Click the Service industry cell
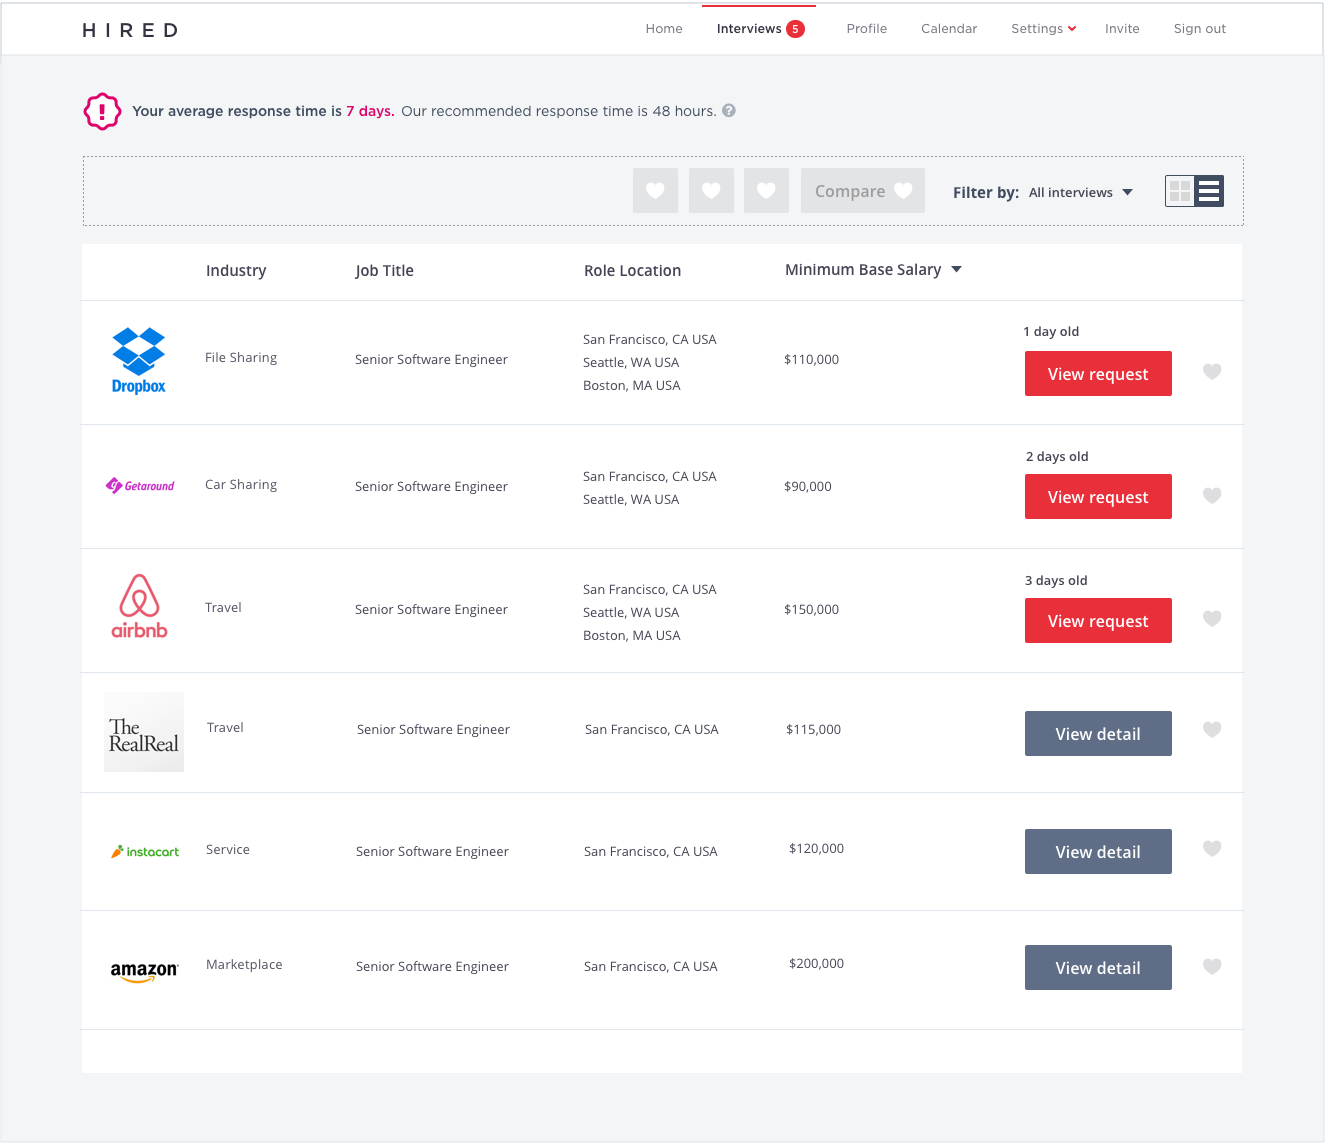 click(x=228, y=850)
